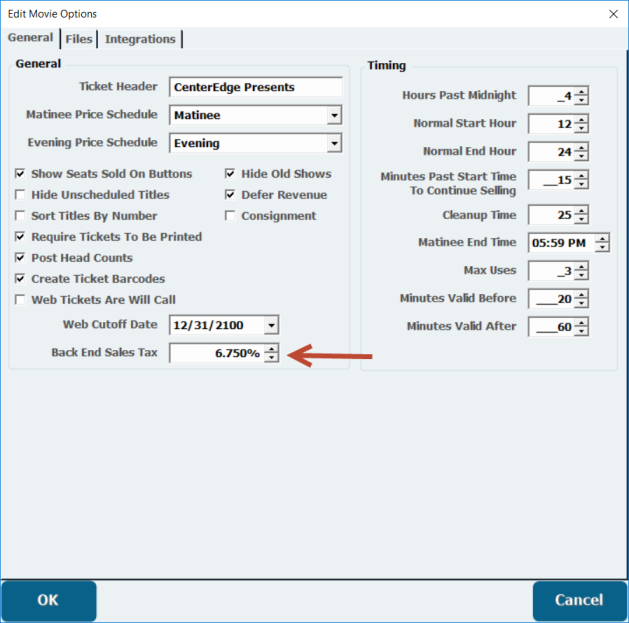Uncheck the Defer Revenue option
The image size is (629, 623).
pyautogui.click(x=231, y=195)
